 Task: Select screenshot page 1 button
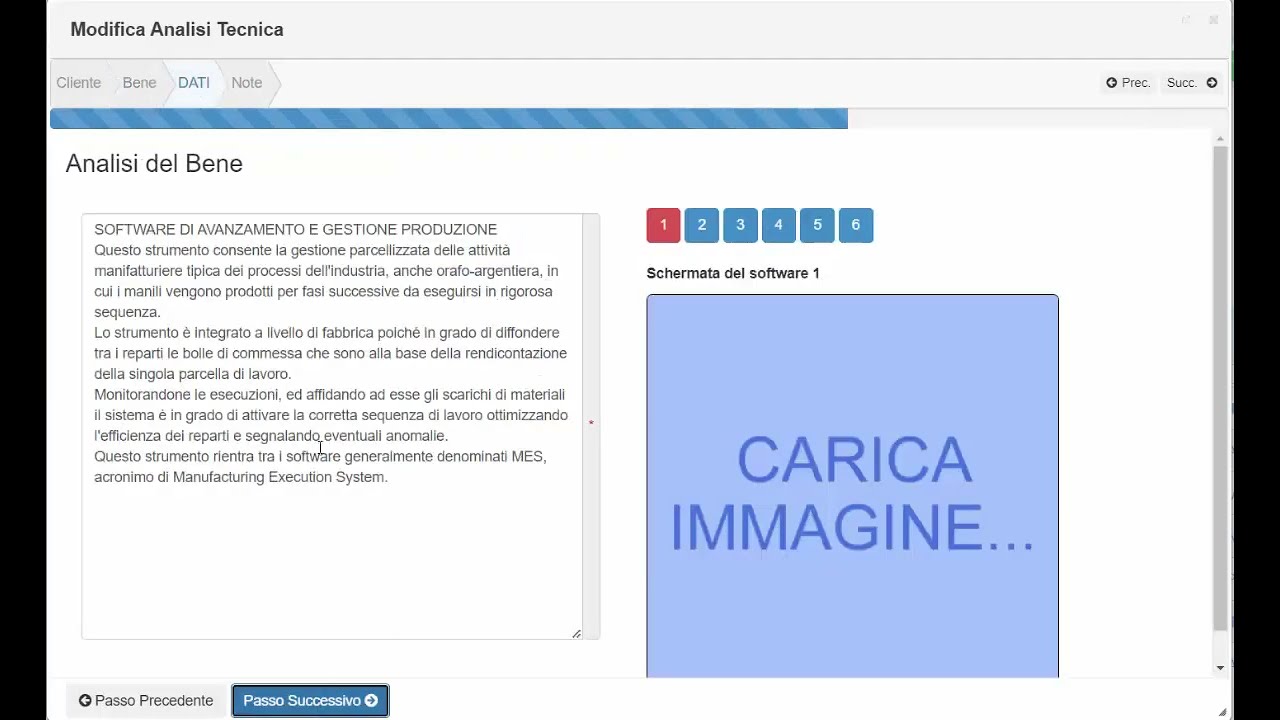tap(663, 225)
